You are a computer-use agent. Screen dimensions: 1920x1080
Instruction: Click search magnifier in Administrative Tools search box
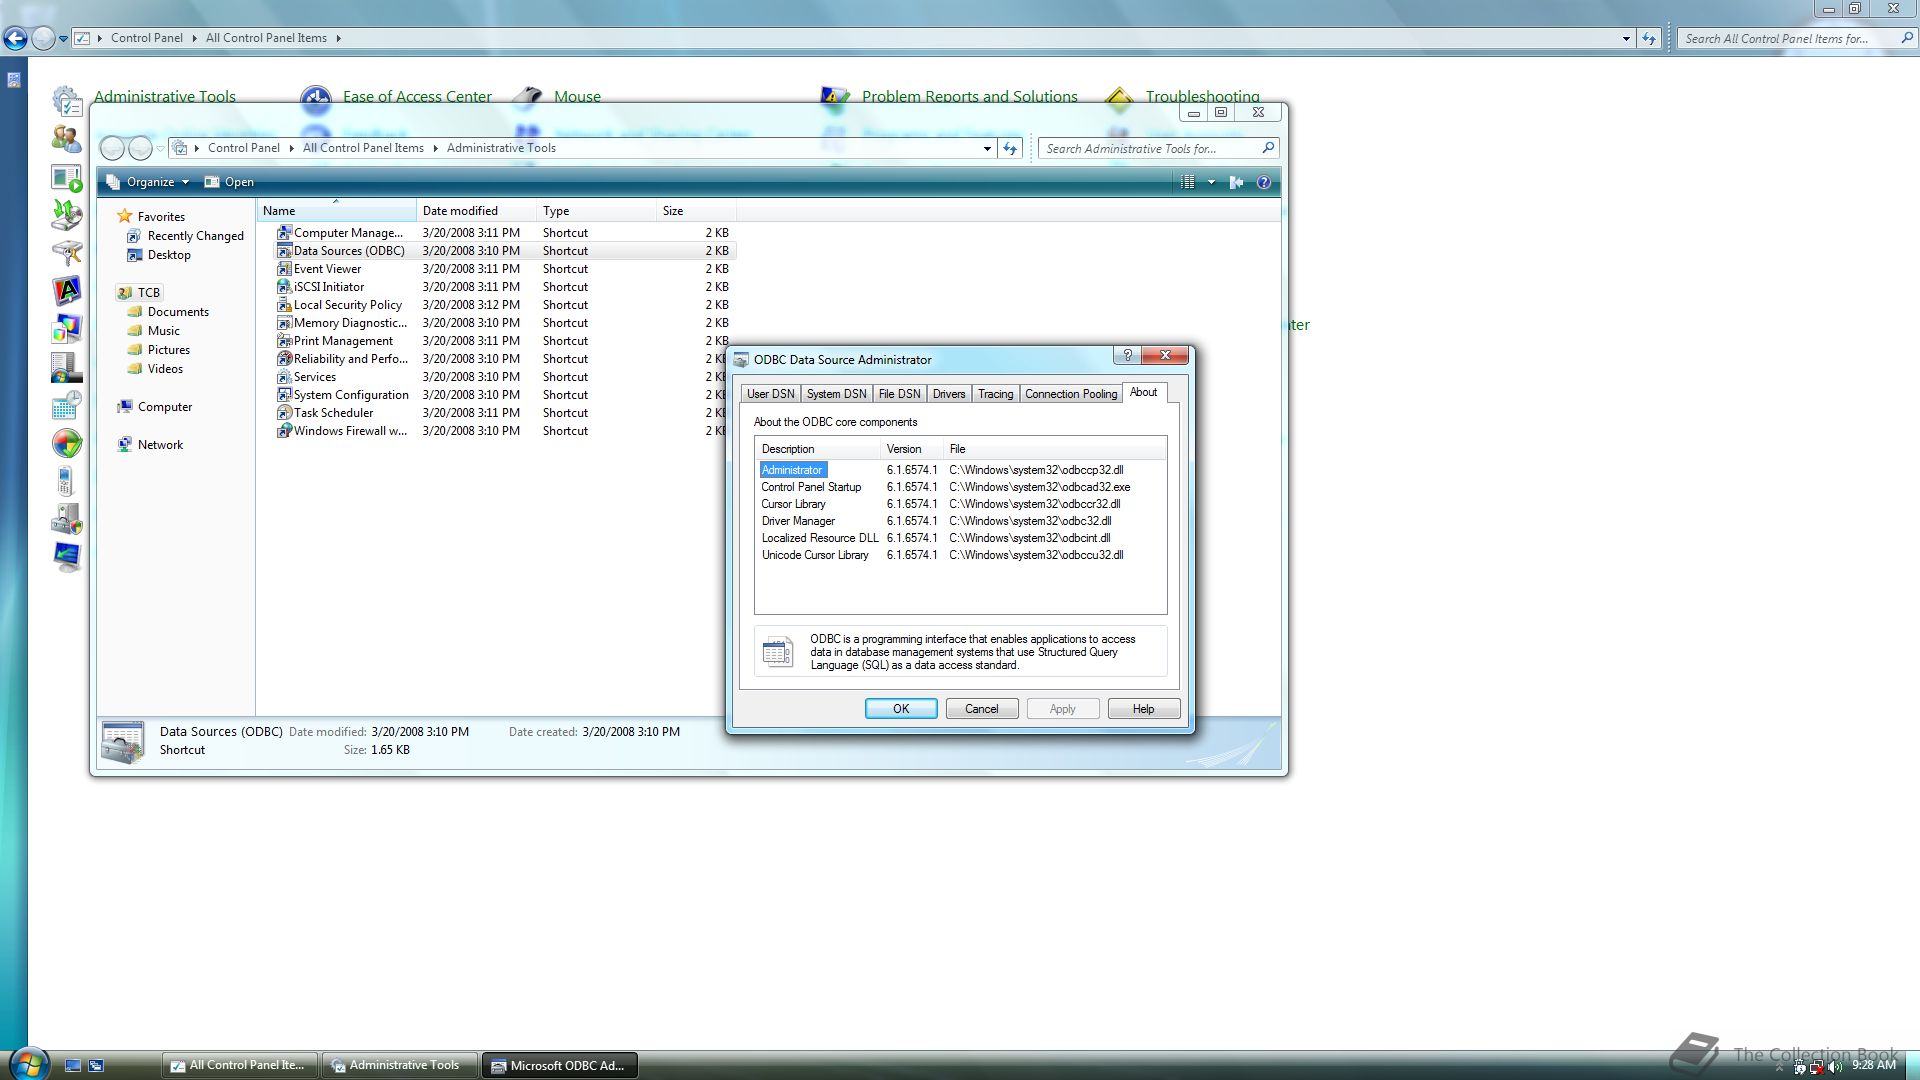(1268, 148)
